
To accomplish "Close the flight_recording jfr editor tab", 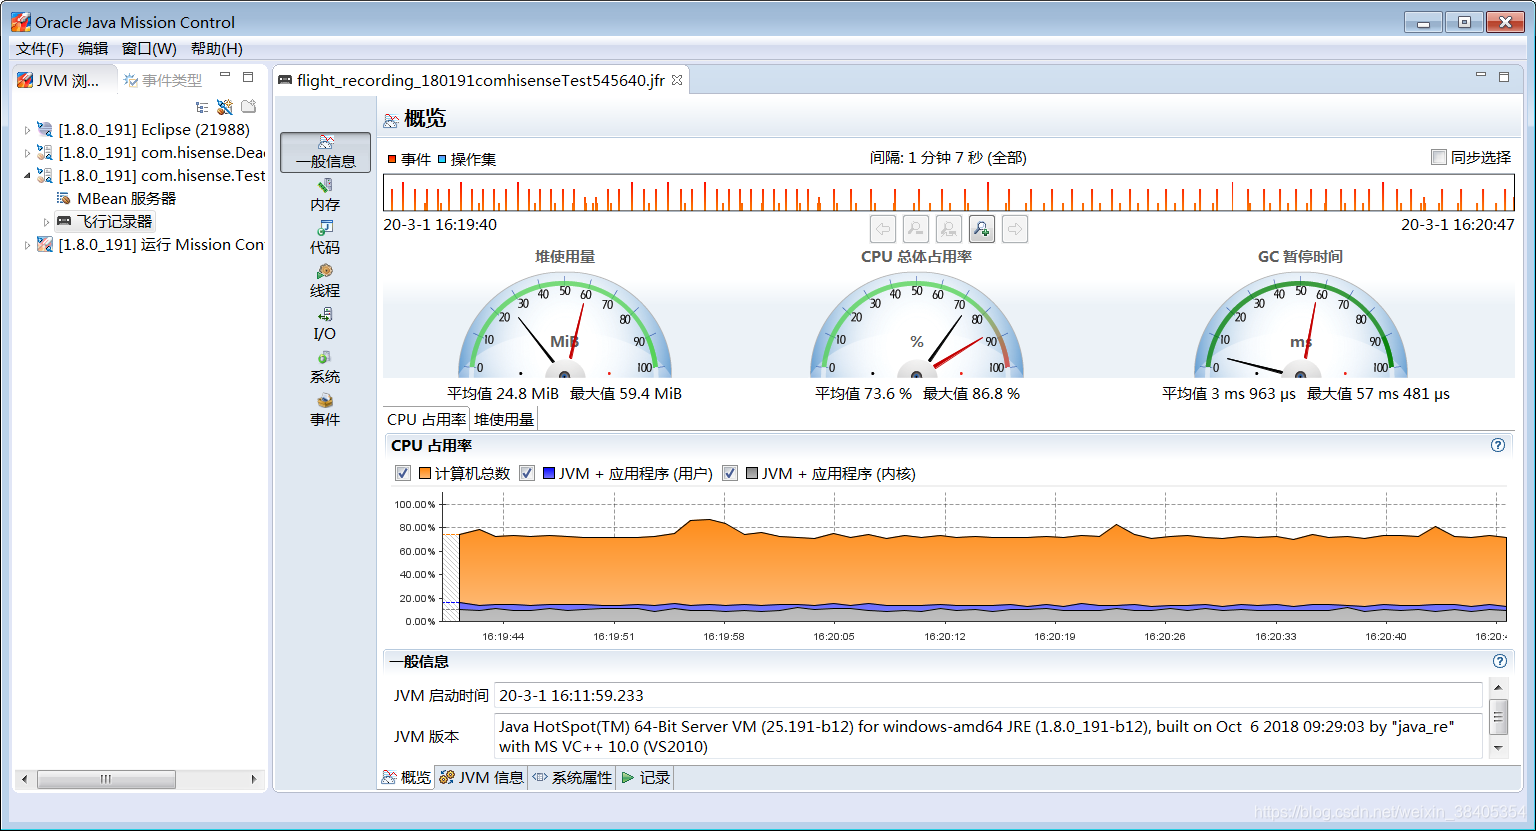I will tap(677, 80).
